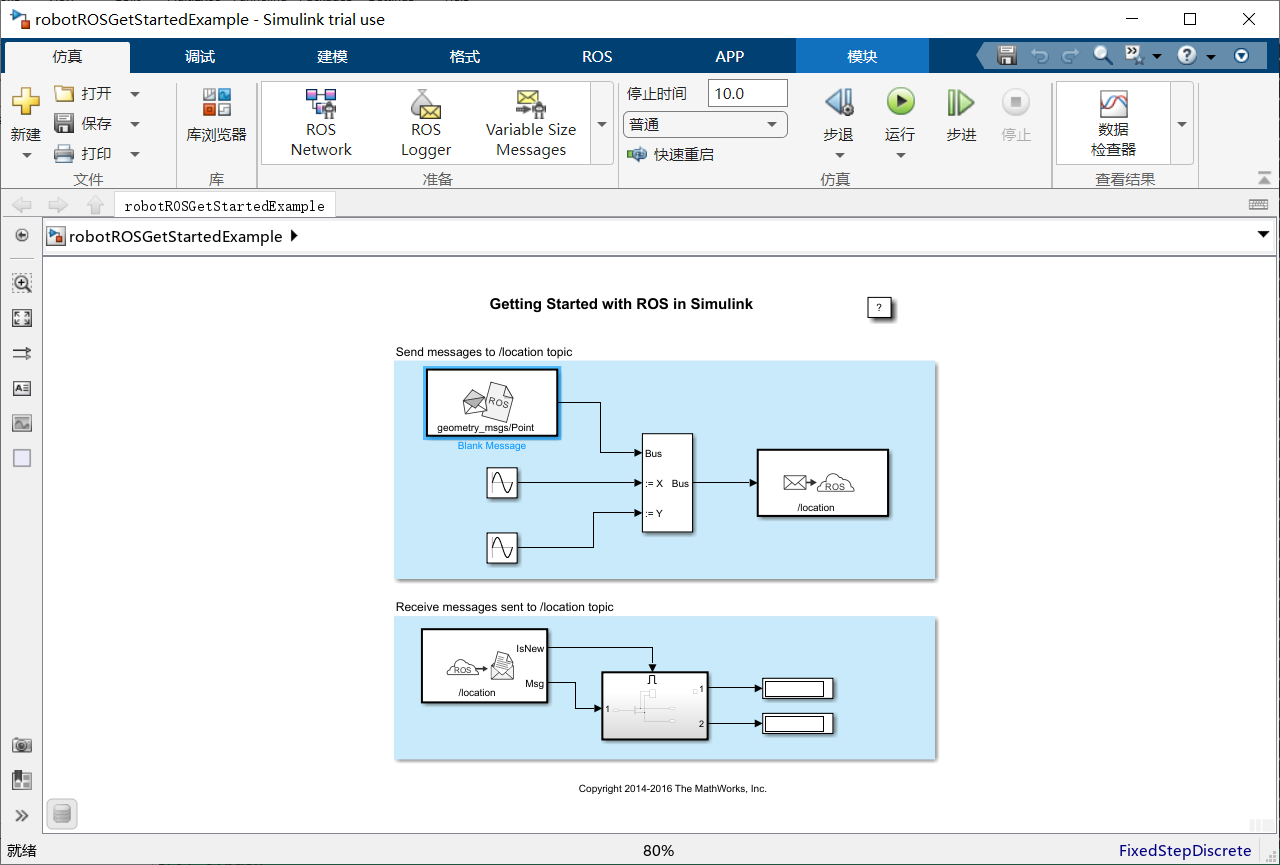Click the area box tool in the left palette
1280x865 pixels.
tap(22, 458)
